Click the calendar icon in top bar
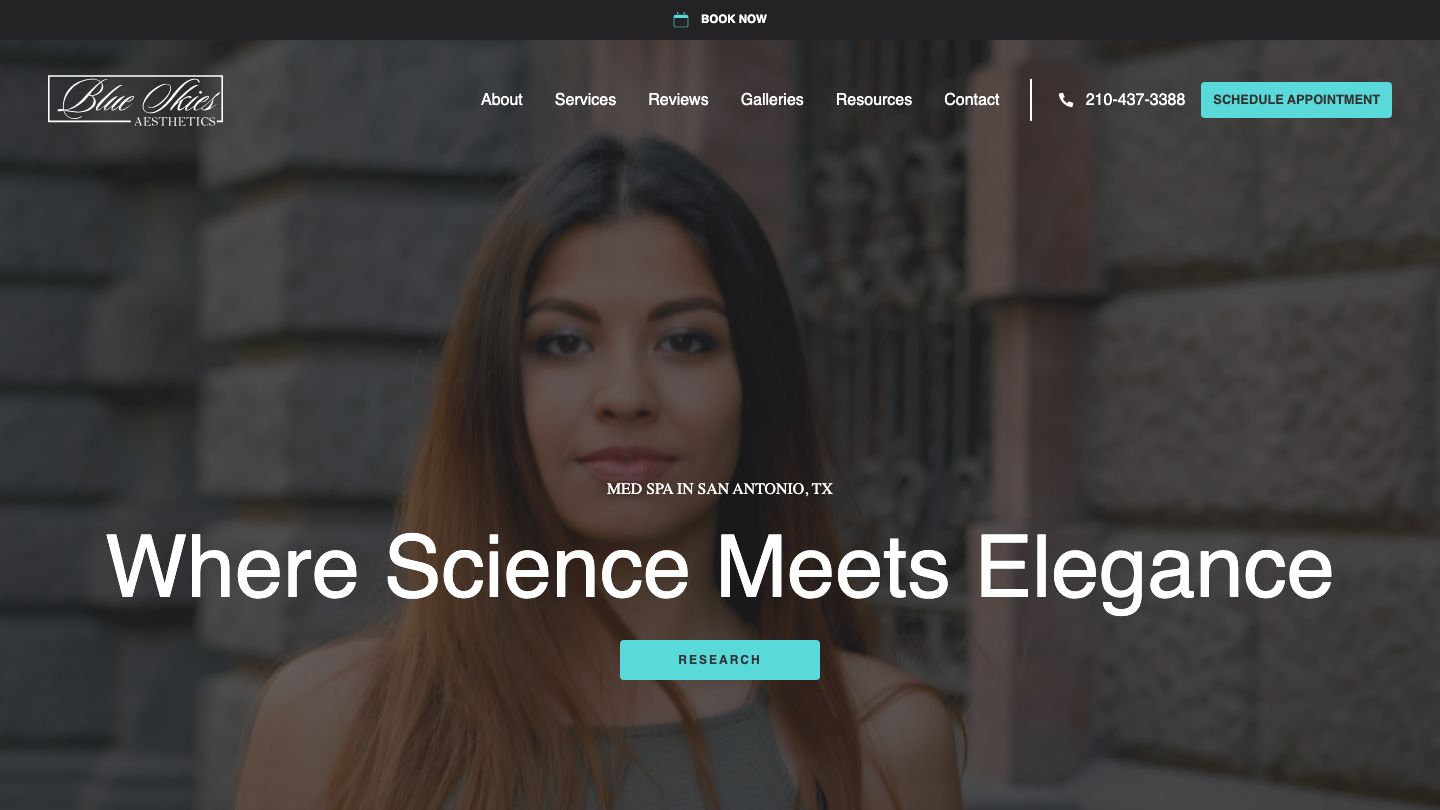The height and width of the screenshot is (810, 1440). (681, 20)
